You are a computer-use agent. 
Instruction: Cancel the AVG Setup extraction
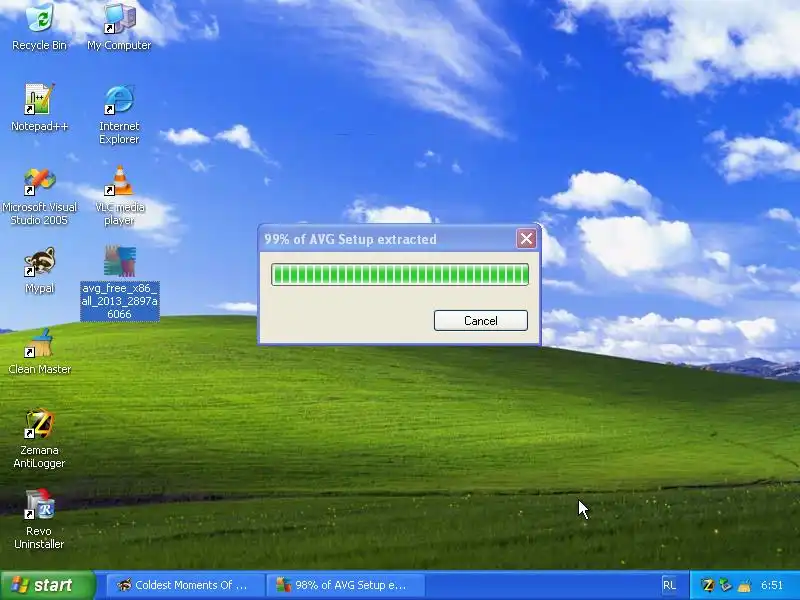(x=481, y=320)
